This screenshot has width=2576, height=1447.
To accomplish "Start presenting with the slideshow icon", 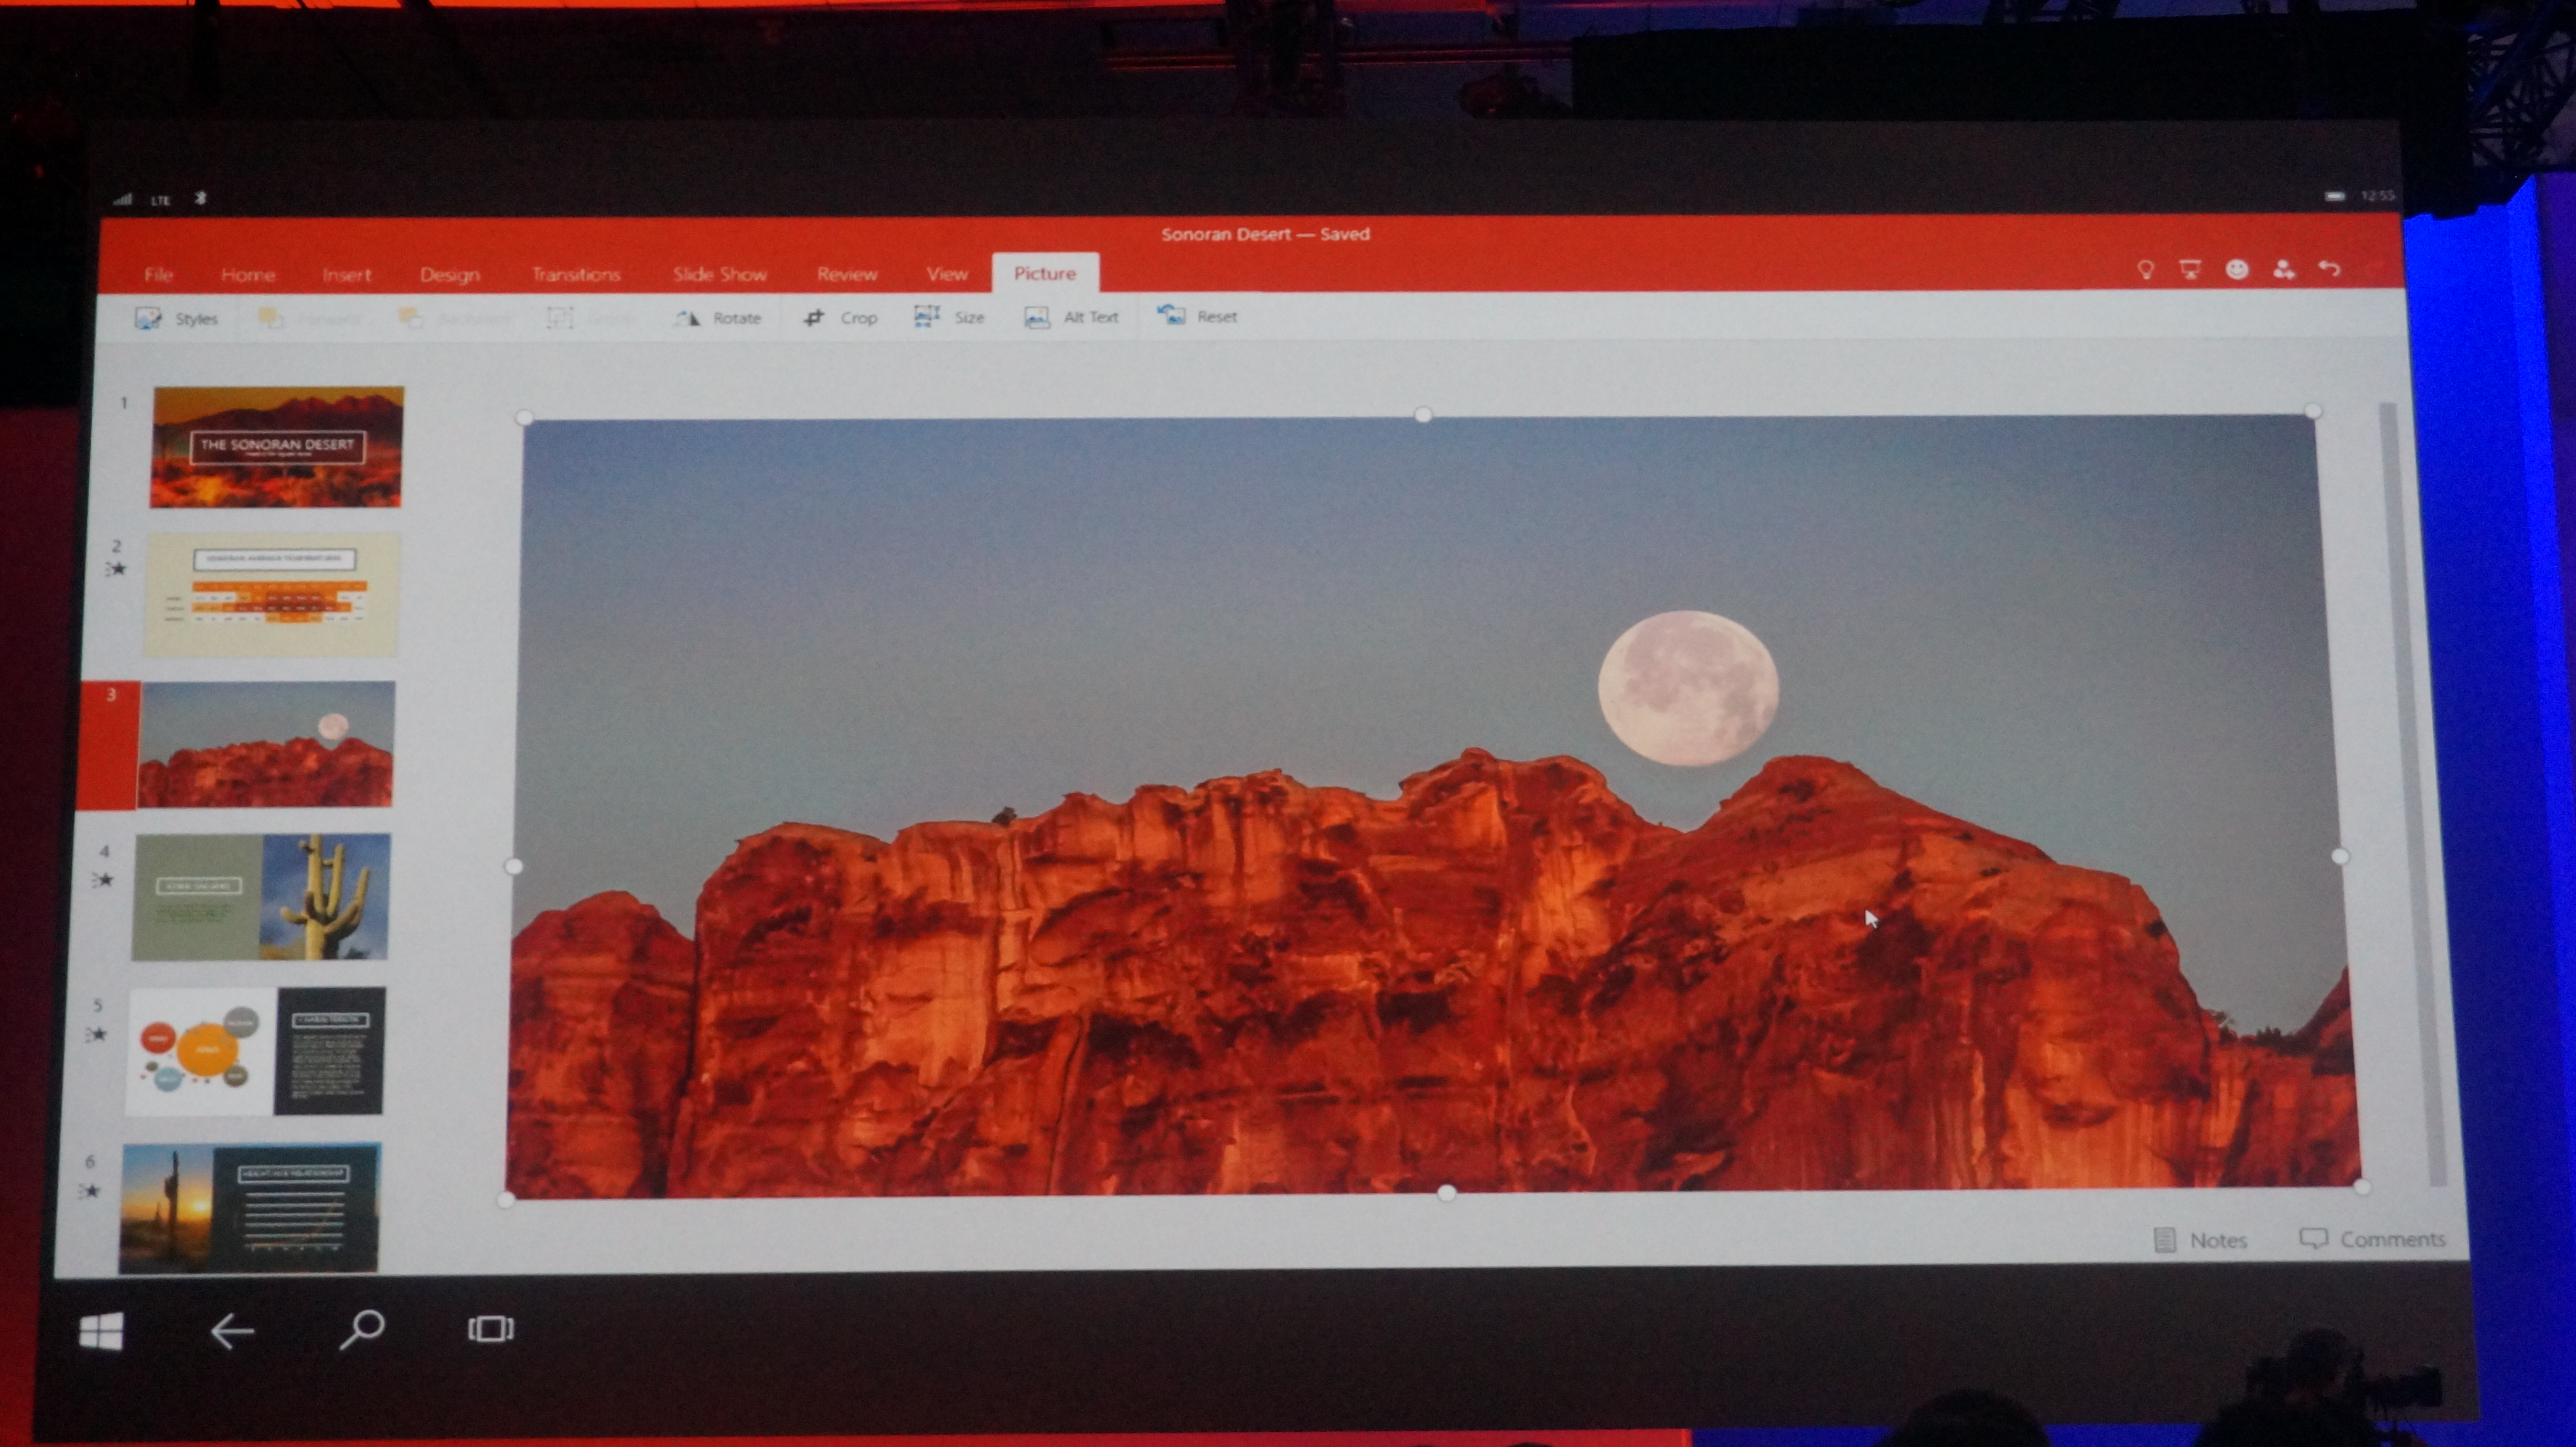I will tap(2190, 269).
